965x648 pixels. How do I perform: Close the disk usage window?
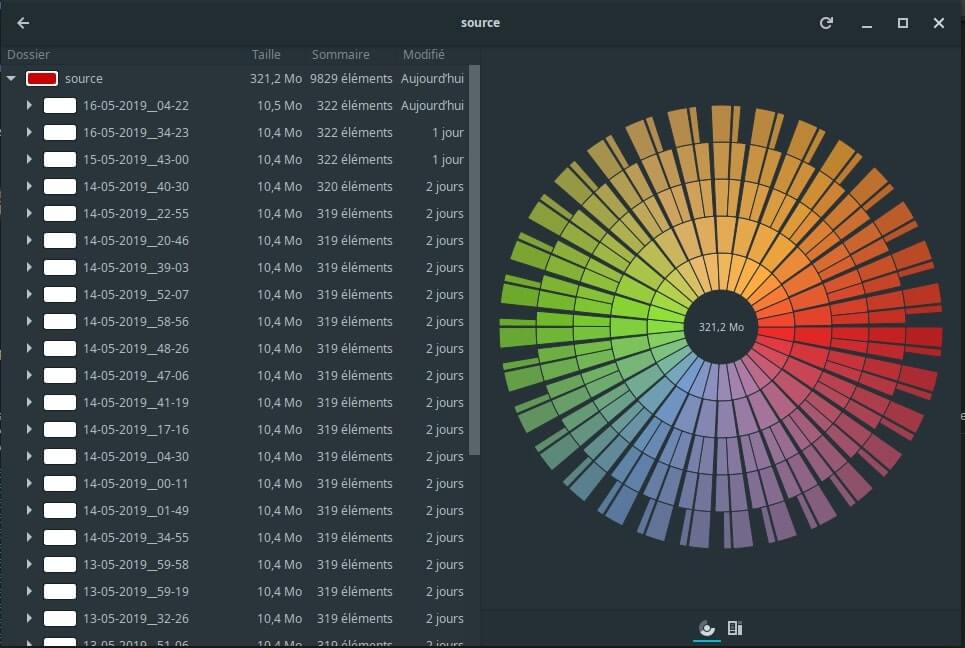(938, 23)
